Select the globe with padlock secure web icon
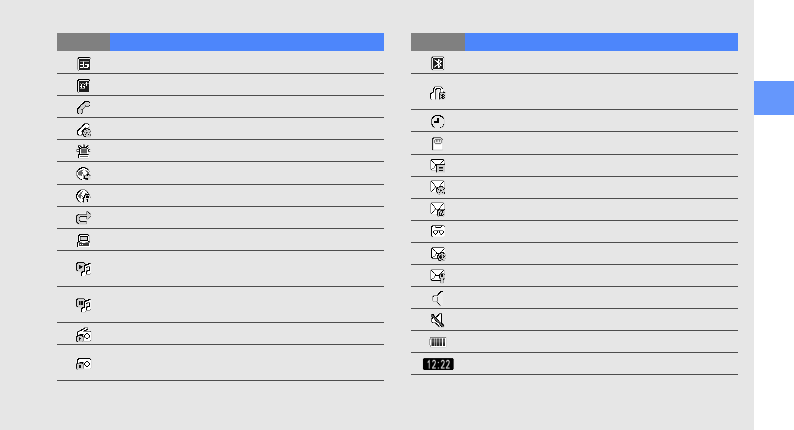Screen dimensions: 794x430 pyautogui.click(x=84, y=196)
